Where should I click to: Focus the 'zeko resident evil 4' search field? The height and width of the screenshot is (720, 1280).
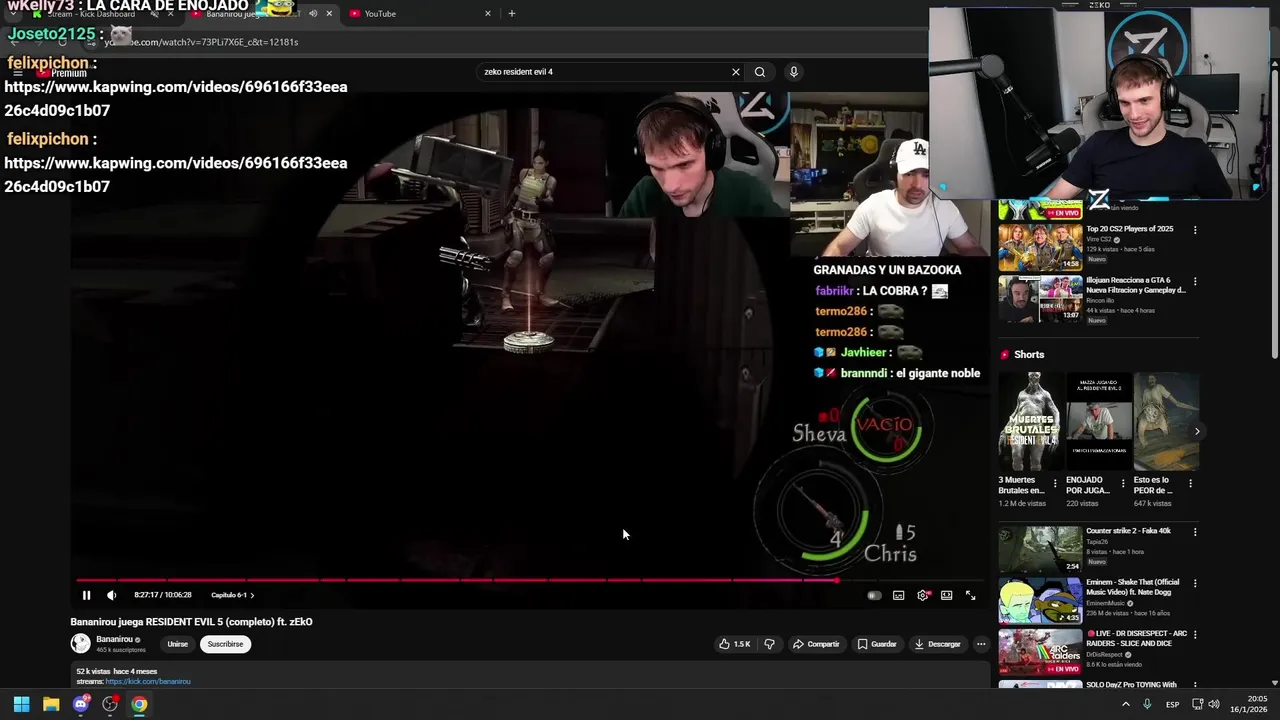pos(603,72)
